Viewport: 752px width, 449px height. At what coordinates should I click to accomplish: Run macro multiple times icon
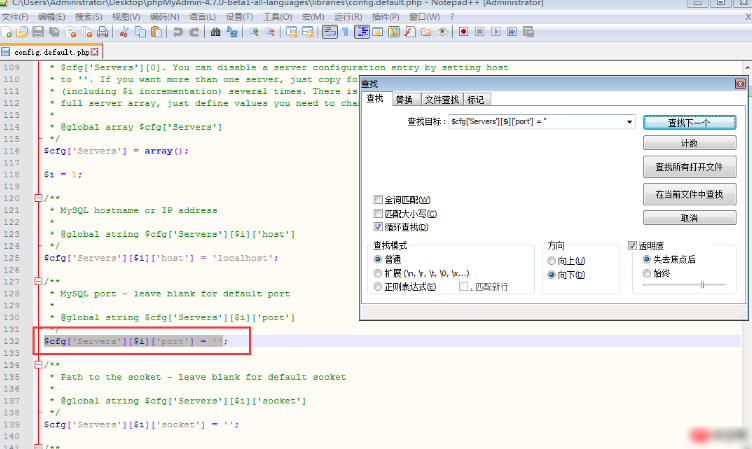[x=512, y=32]
